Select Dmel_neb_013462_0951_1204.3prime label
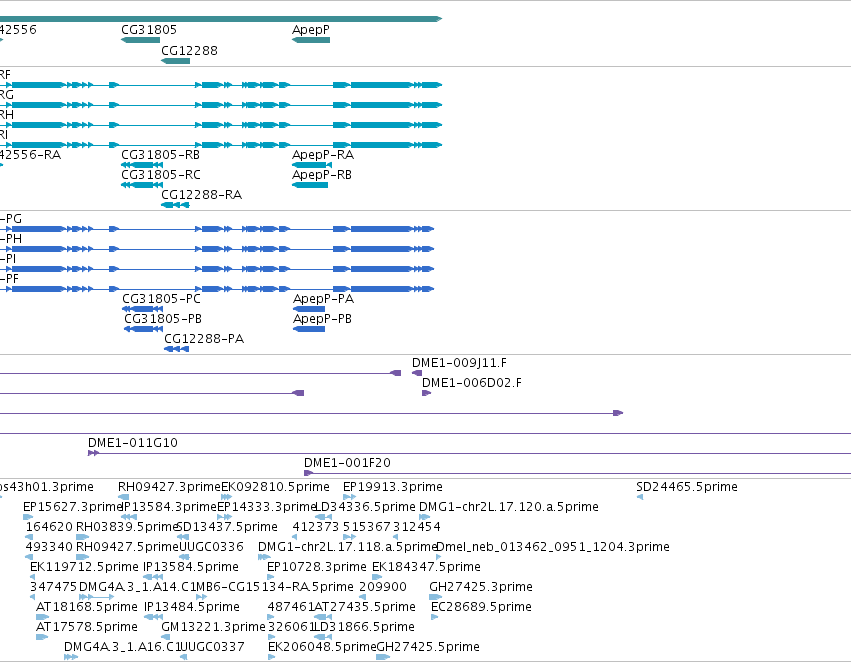 (552, 547)
